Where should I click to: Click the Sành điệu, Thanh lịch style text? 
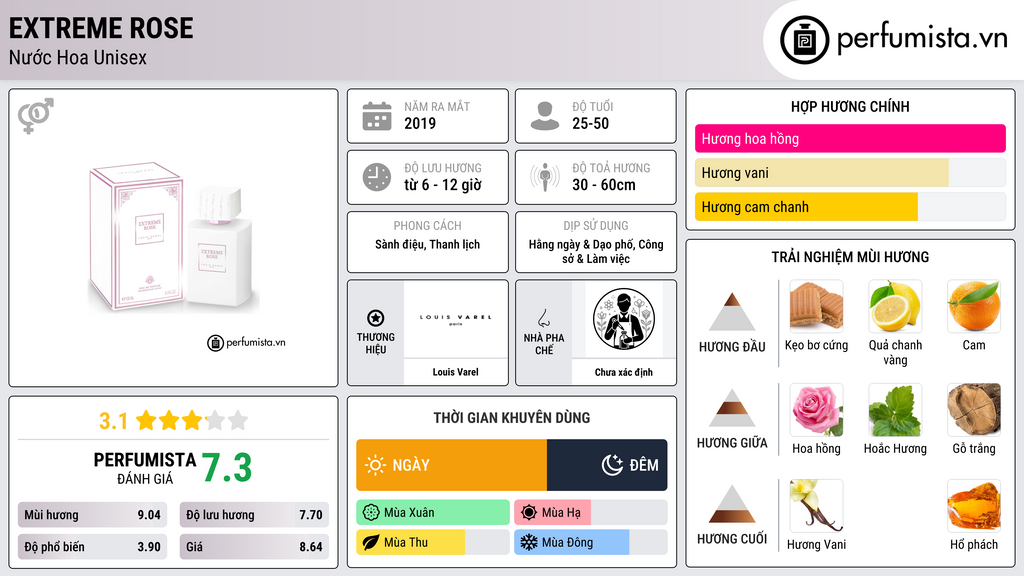point(427,244)
